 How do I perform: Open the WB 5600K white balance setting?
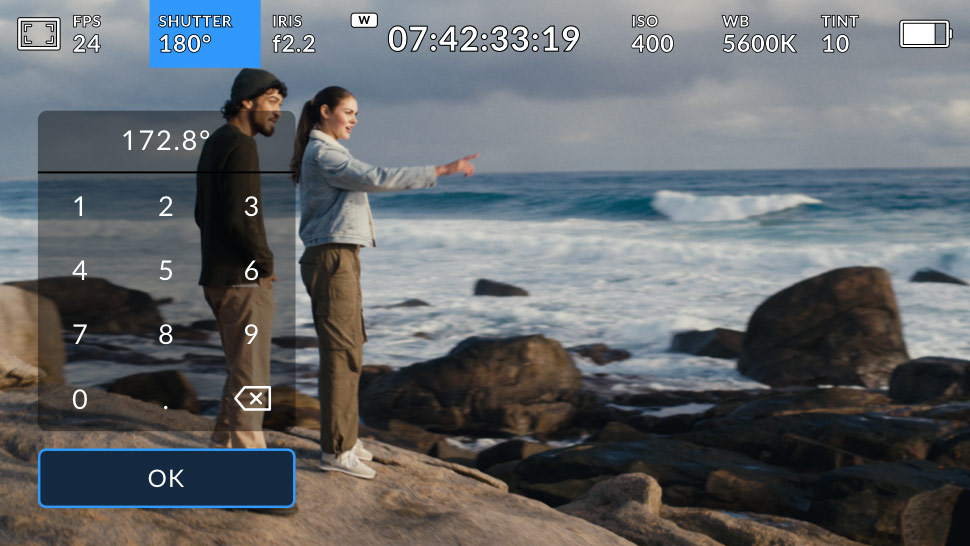point(759,34)
